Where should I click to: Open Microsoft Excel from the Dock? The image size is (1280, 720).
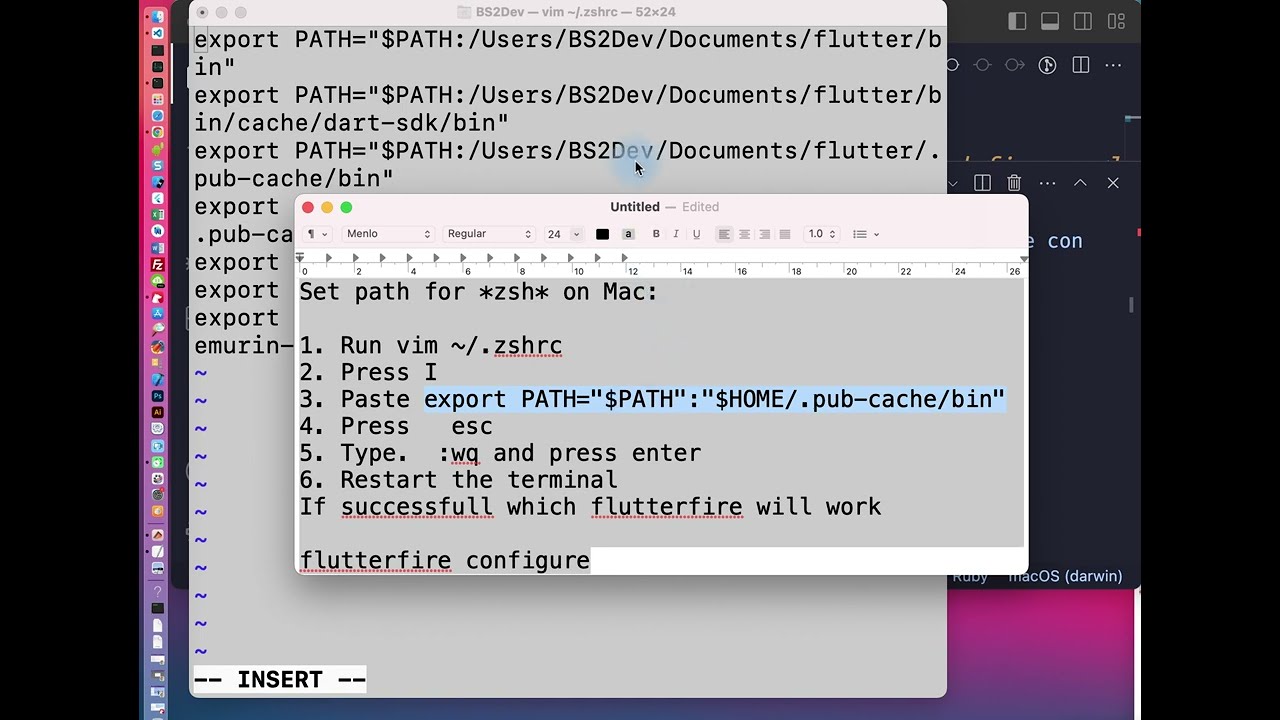(157, 215)
